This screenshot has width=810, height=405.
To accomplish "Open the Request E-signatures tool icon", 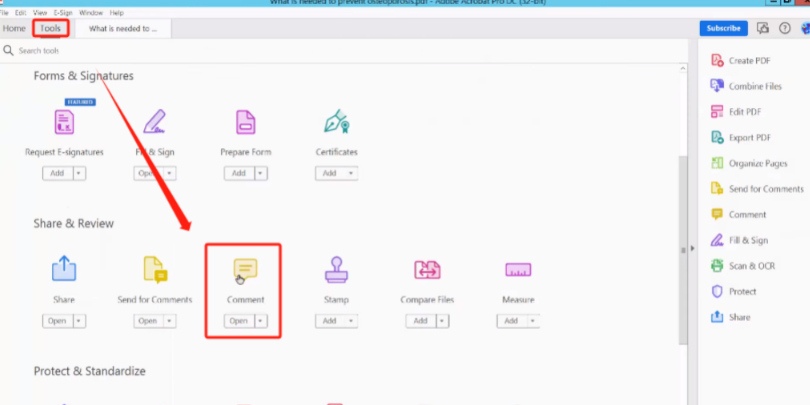I will click(x=64, y=122).
